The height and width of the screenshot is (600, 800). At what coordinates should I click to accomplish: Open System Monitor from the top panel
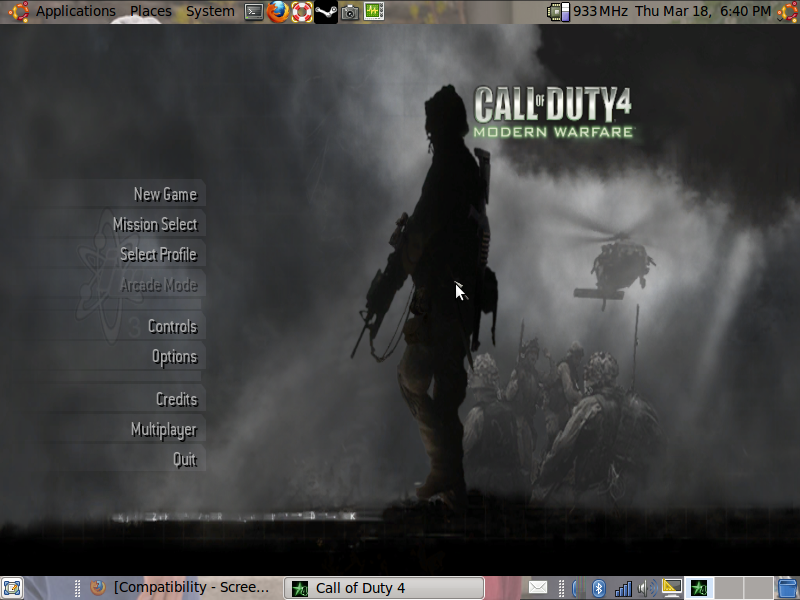tap(374, 12)
